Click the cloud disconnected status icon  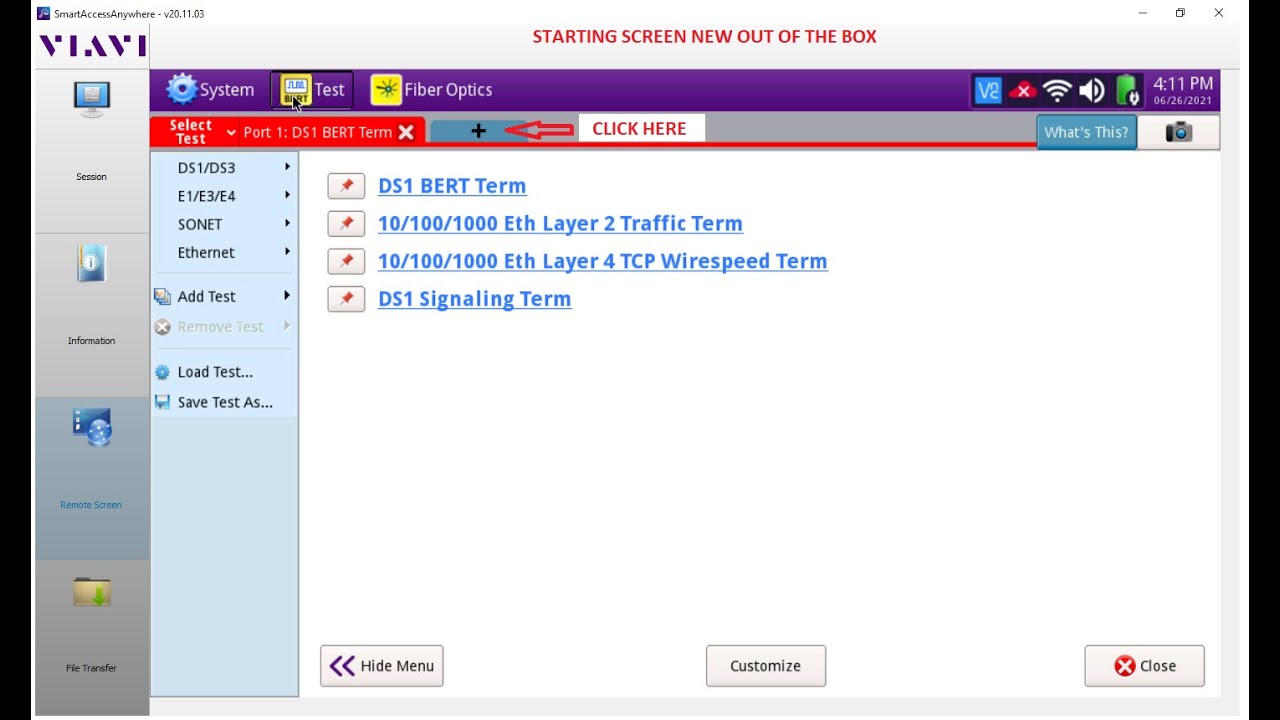[1022, 91]
